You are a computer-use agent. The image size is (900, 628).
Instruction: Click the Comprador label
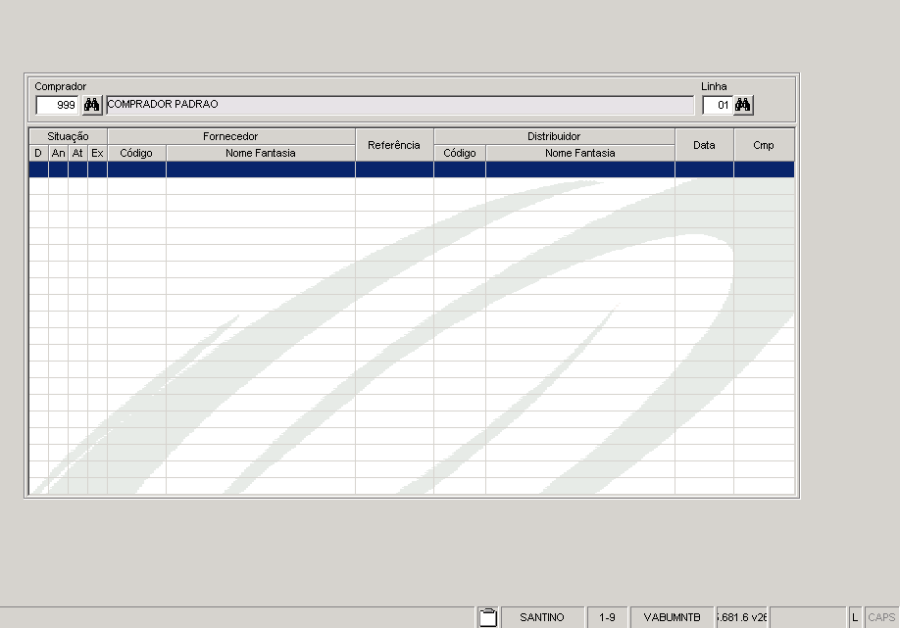pos(60,86)
